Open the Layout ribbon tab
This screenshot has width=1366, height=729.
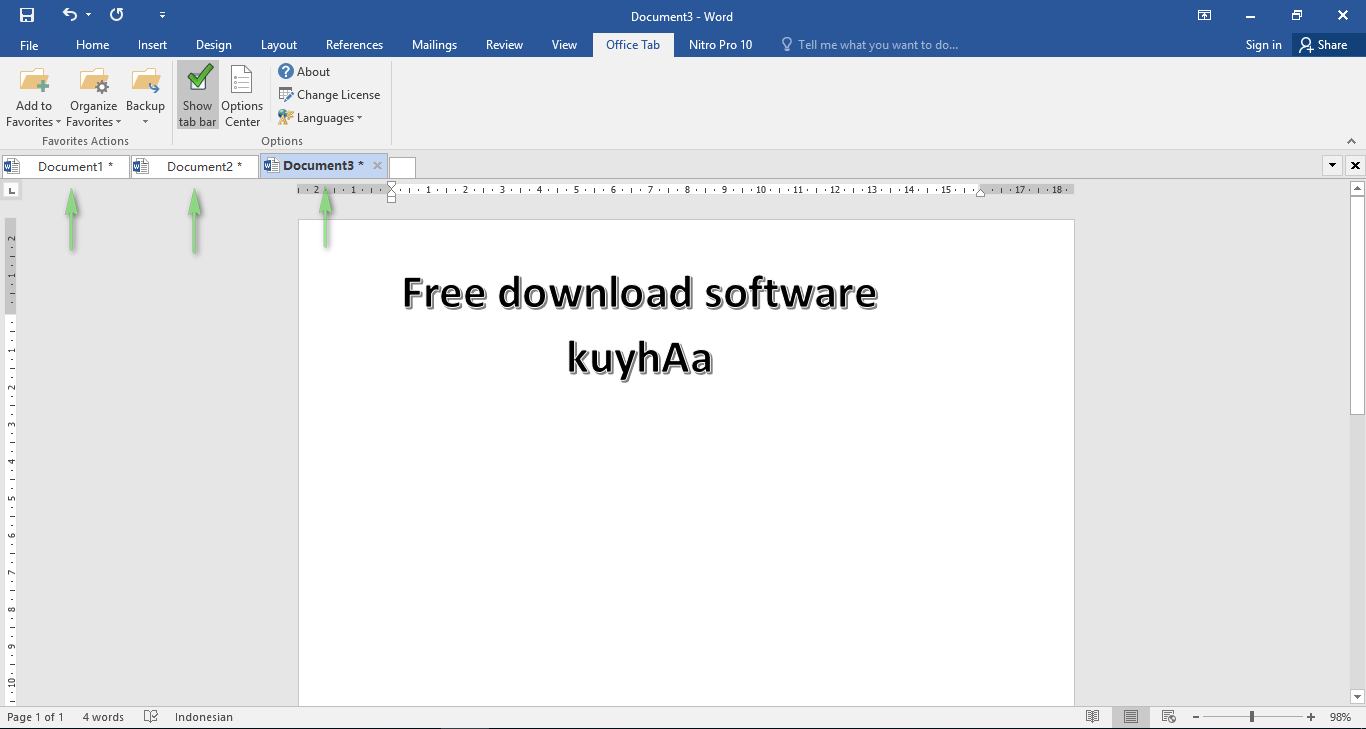tap(279, 45)
